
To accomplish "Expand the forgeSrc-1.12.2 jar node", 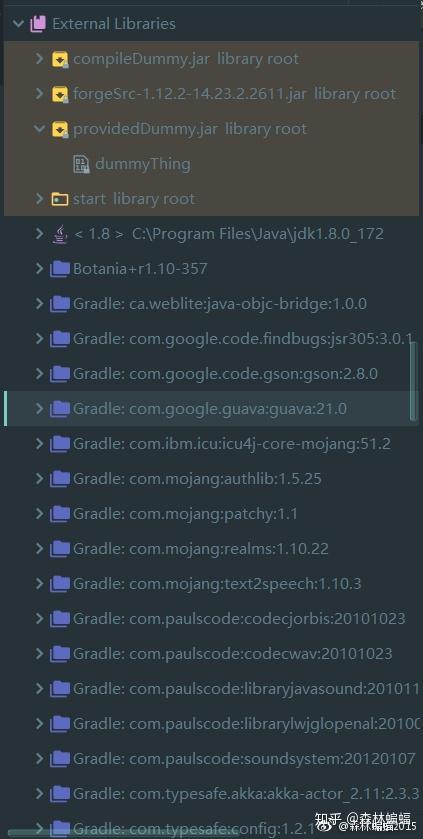I will pos(39,94).
